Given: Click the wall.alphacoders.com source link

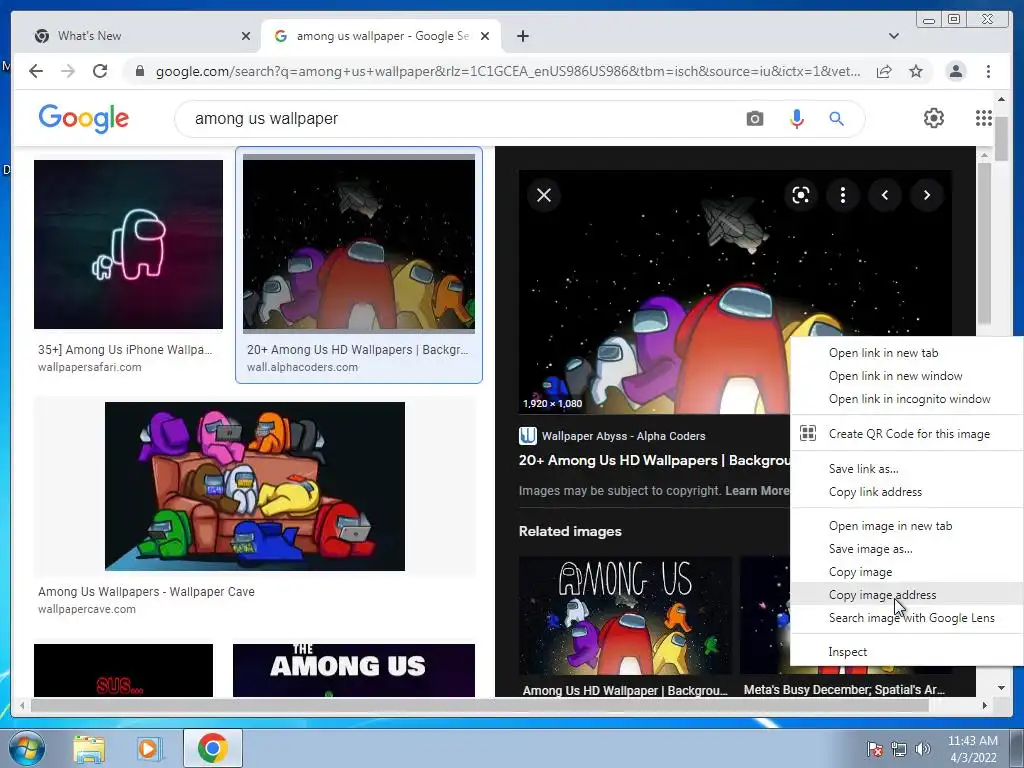Looking at the screenshot, I should pos(302,367).
